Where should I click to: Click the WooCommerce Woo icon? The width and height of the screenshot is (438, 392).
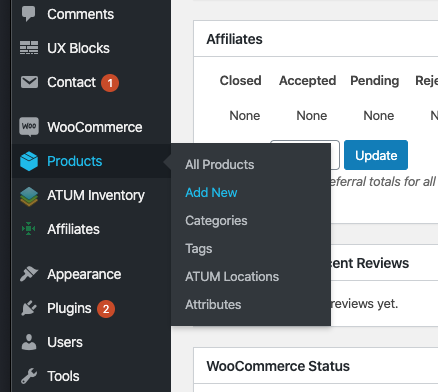click(29, 127)
